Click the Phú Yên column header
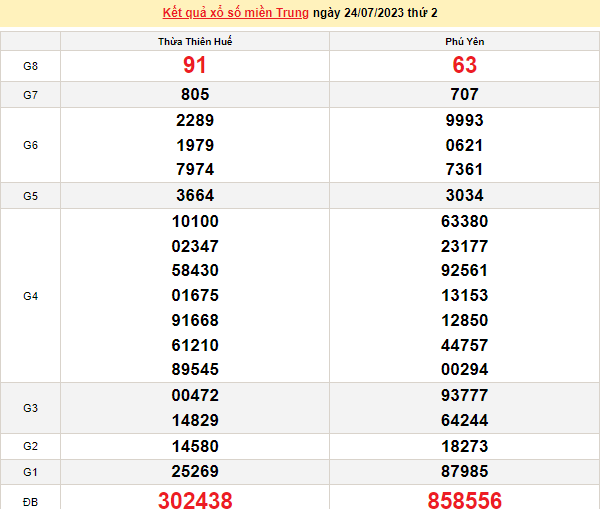Screen dimensions: 613x509 (465, 41)
